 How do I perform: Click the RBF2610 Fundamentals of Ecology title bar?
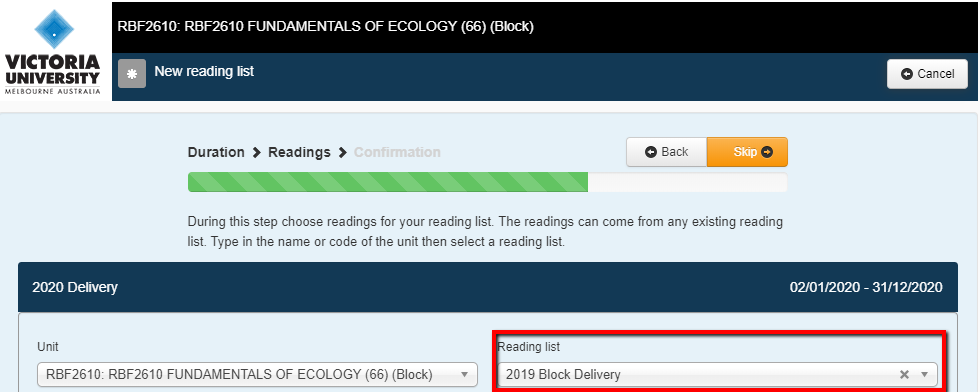click(546, 27)
